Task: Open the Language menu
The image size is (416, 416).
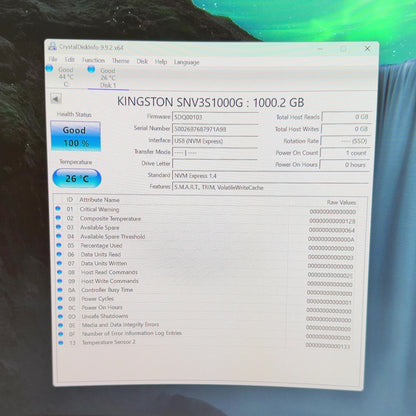Action: click(x=186, y=62)
